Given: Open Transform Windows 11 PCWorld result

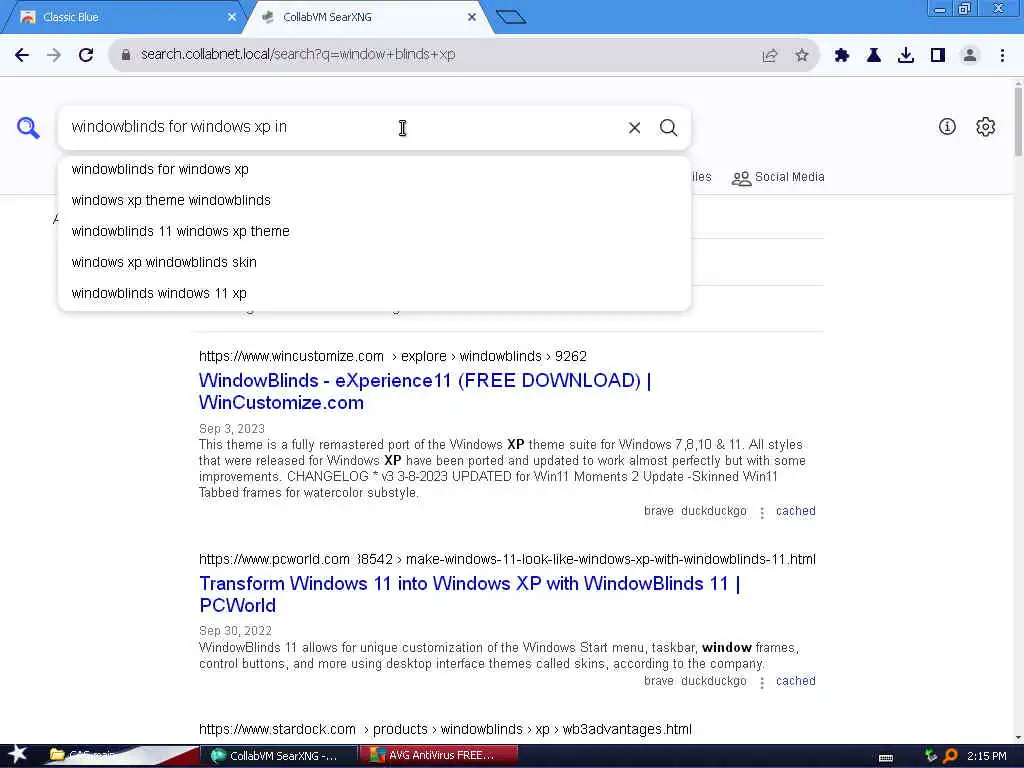Looking at the screenshot, I should [470, 594].
